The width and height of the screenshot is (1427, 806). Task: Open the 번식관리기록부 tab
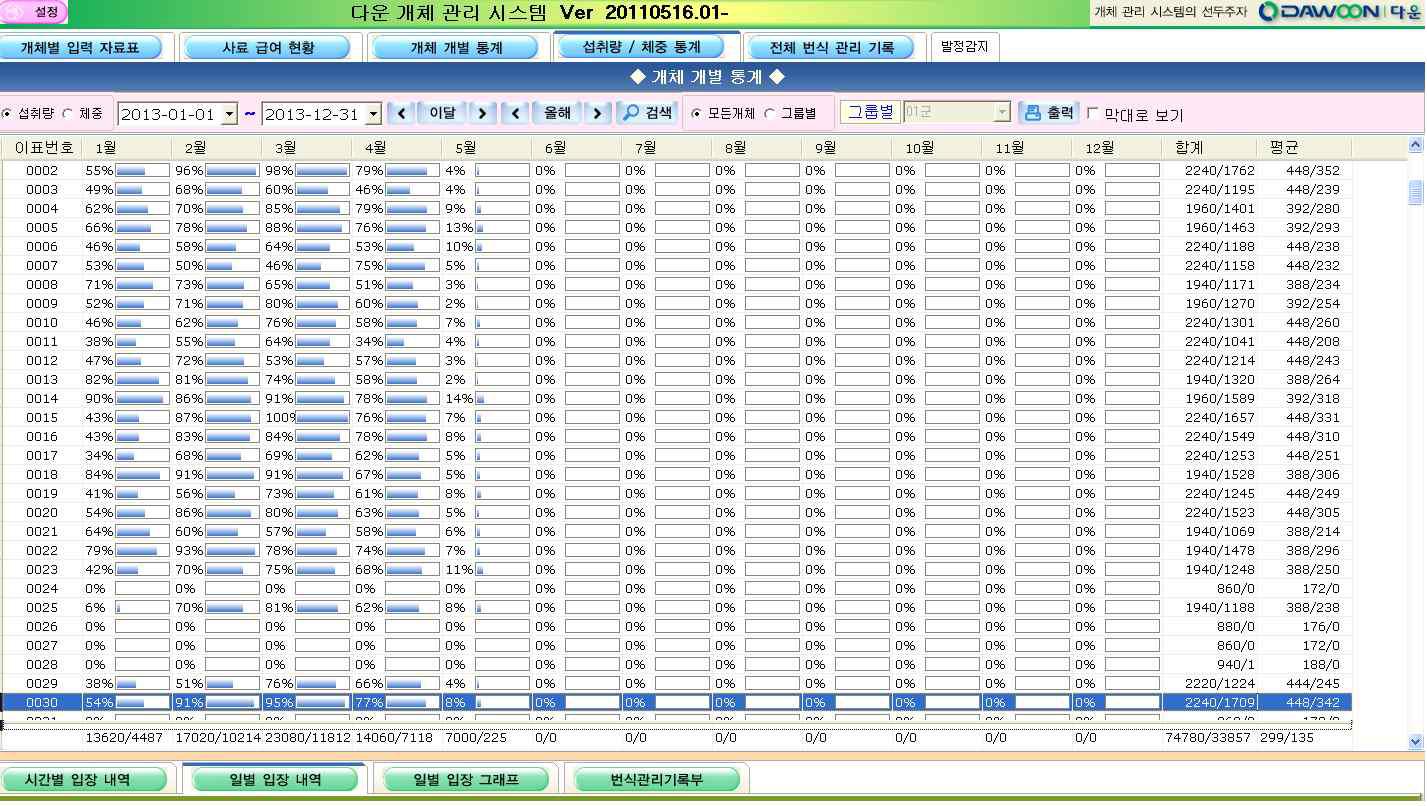tap(657, 780)
